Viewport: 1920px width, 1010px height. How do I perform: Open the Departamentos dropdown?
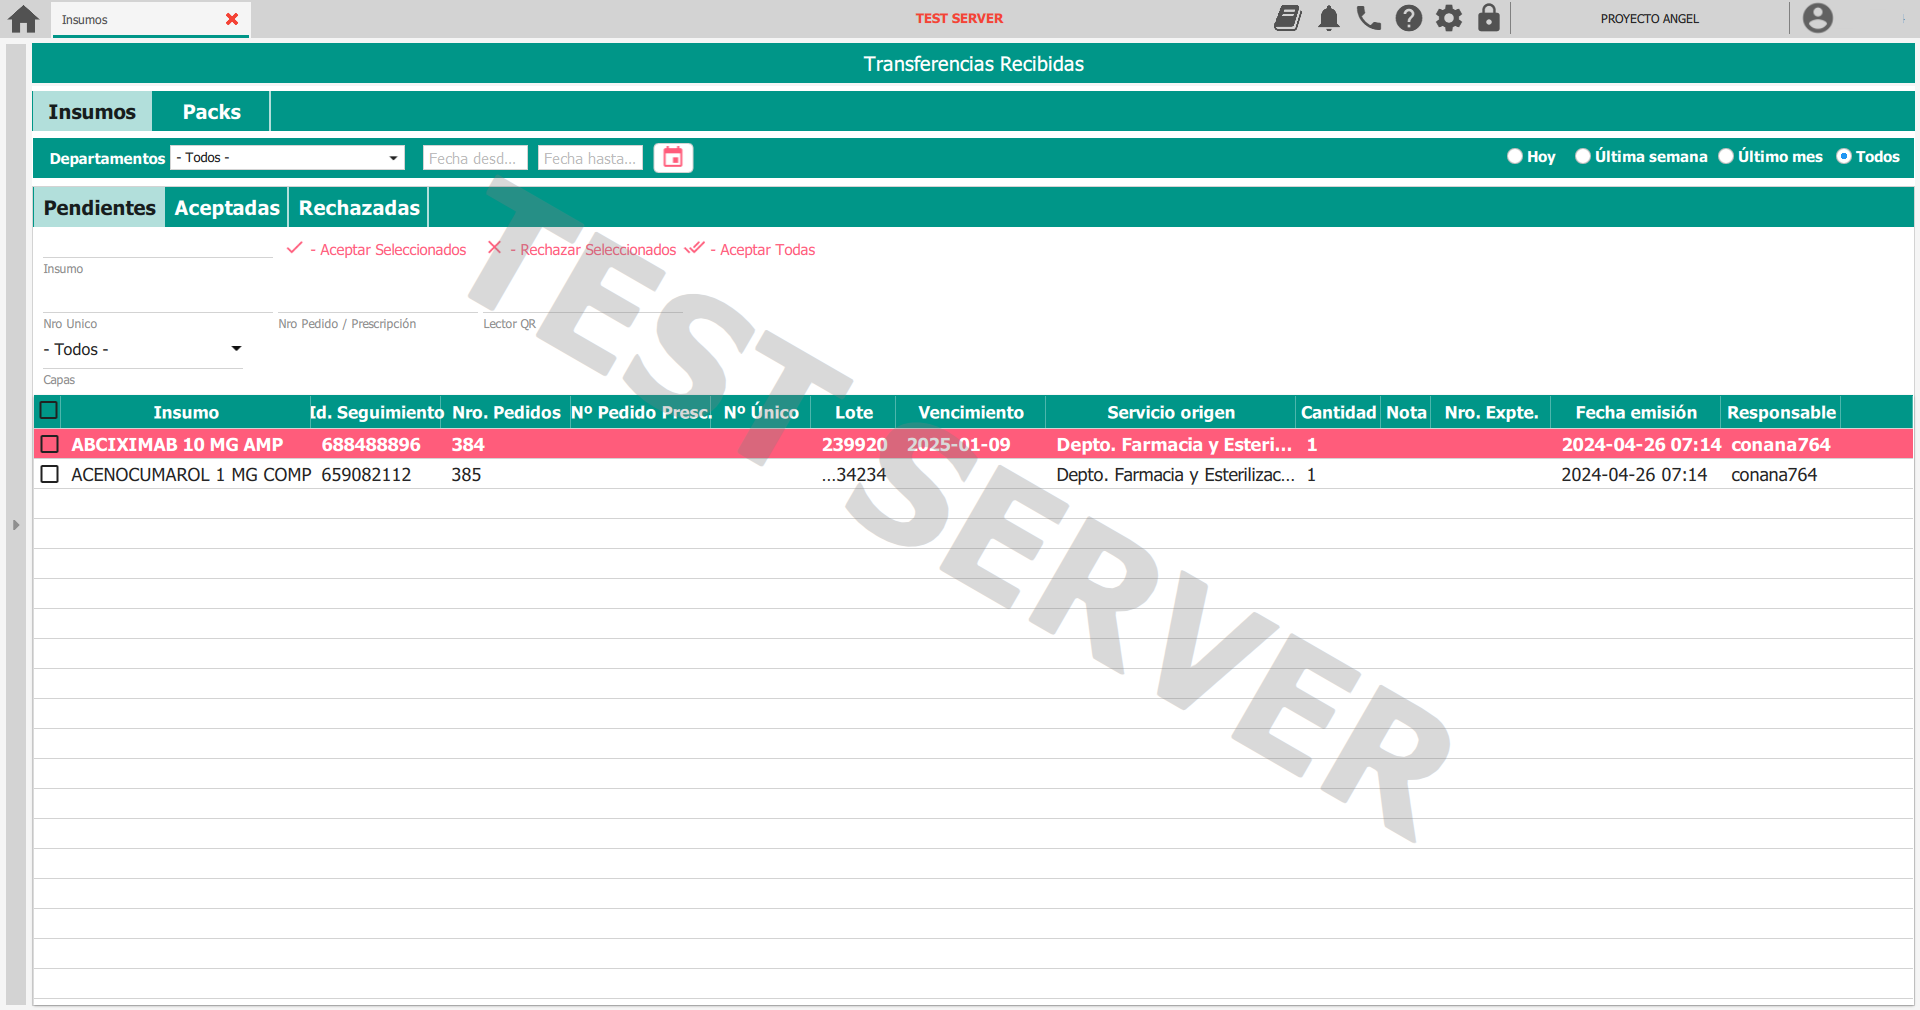pyautogui.click(x=287, y=158)
